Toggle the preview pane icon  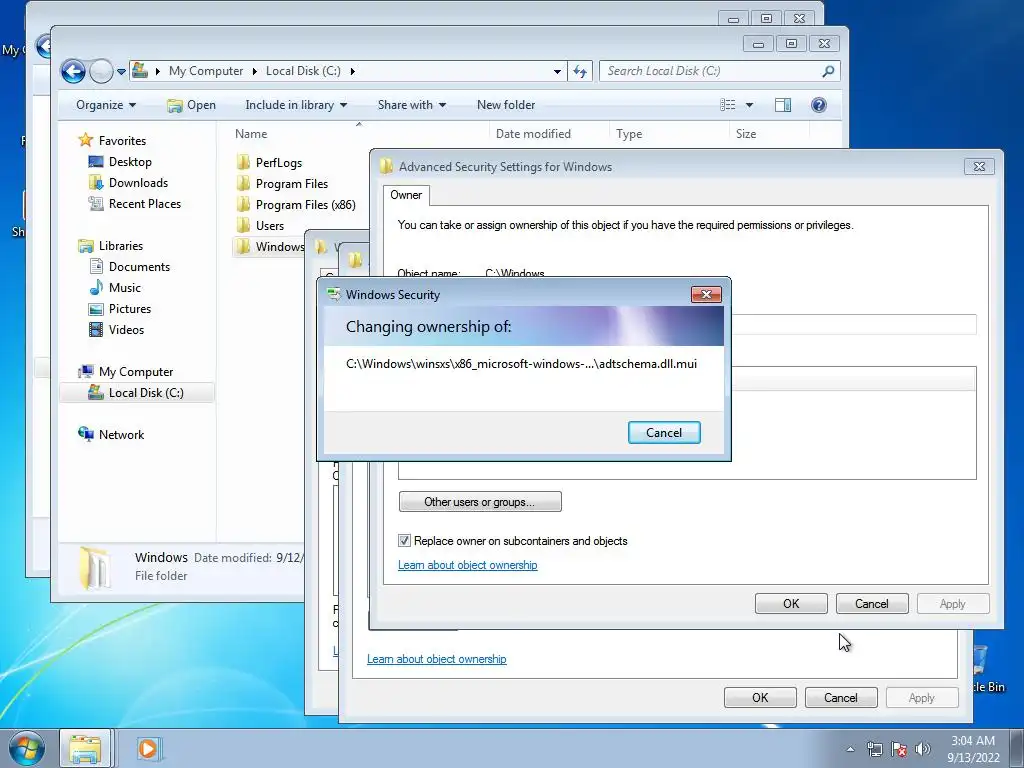tap(782, 105)
